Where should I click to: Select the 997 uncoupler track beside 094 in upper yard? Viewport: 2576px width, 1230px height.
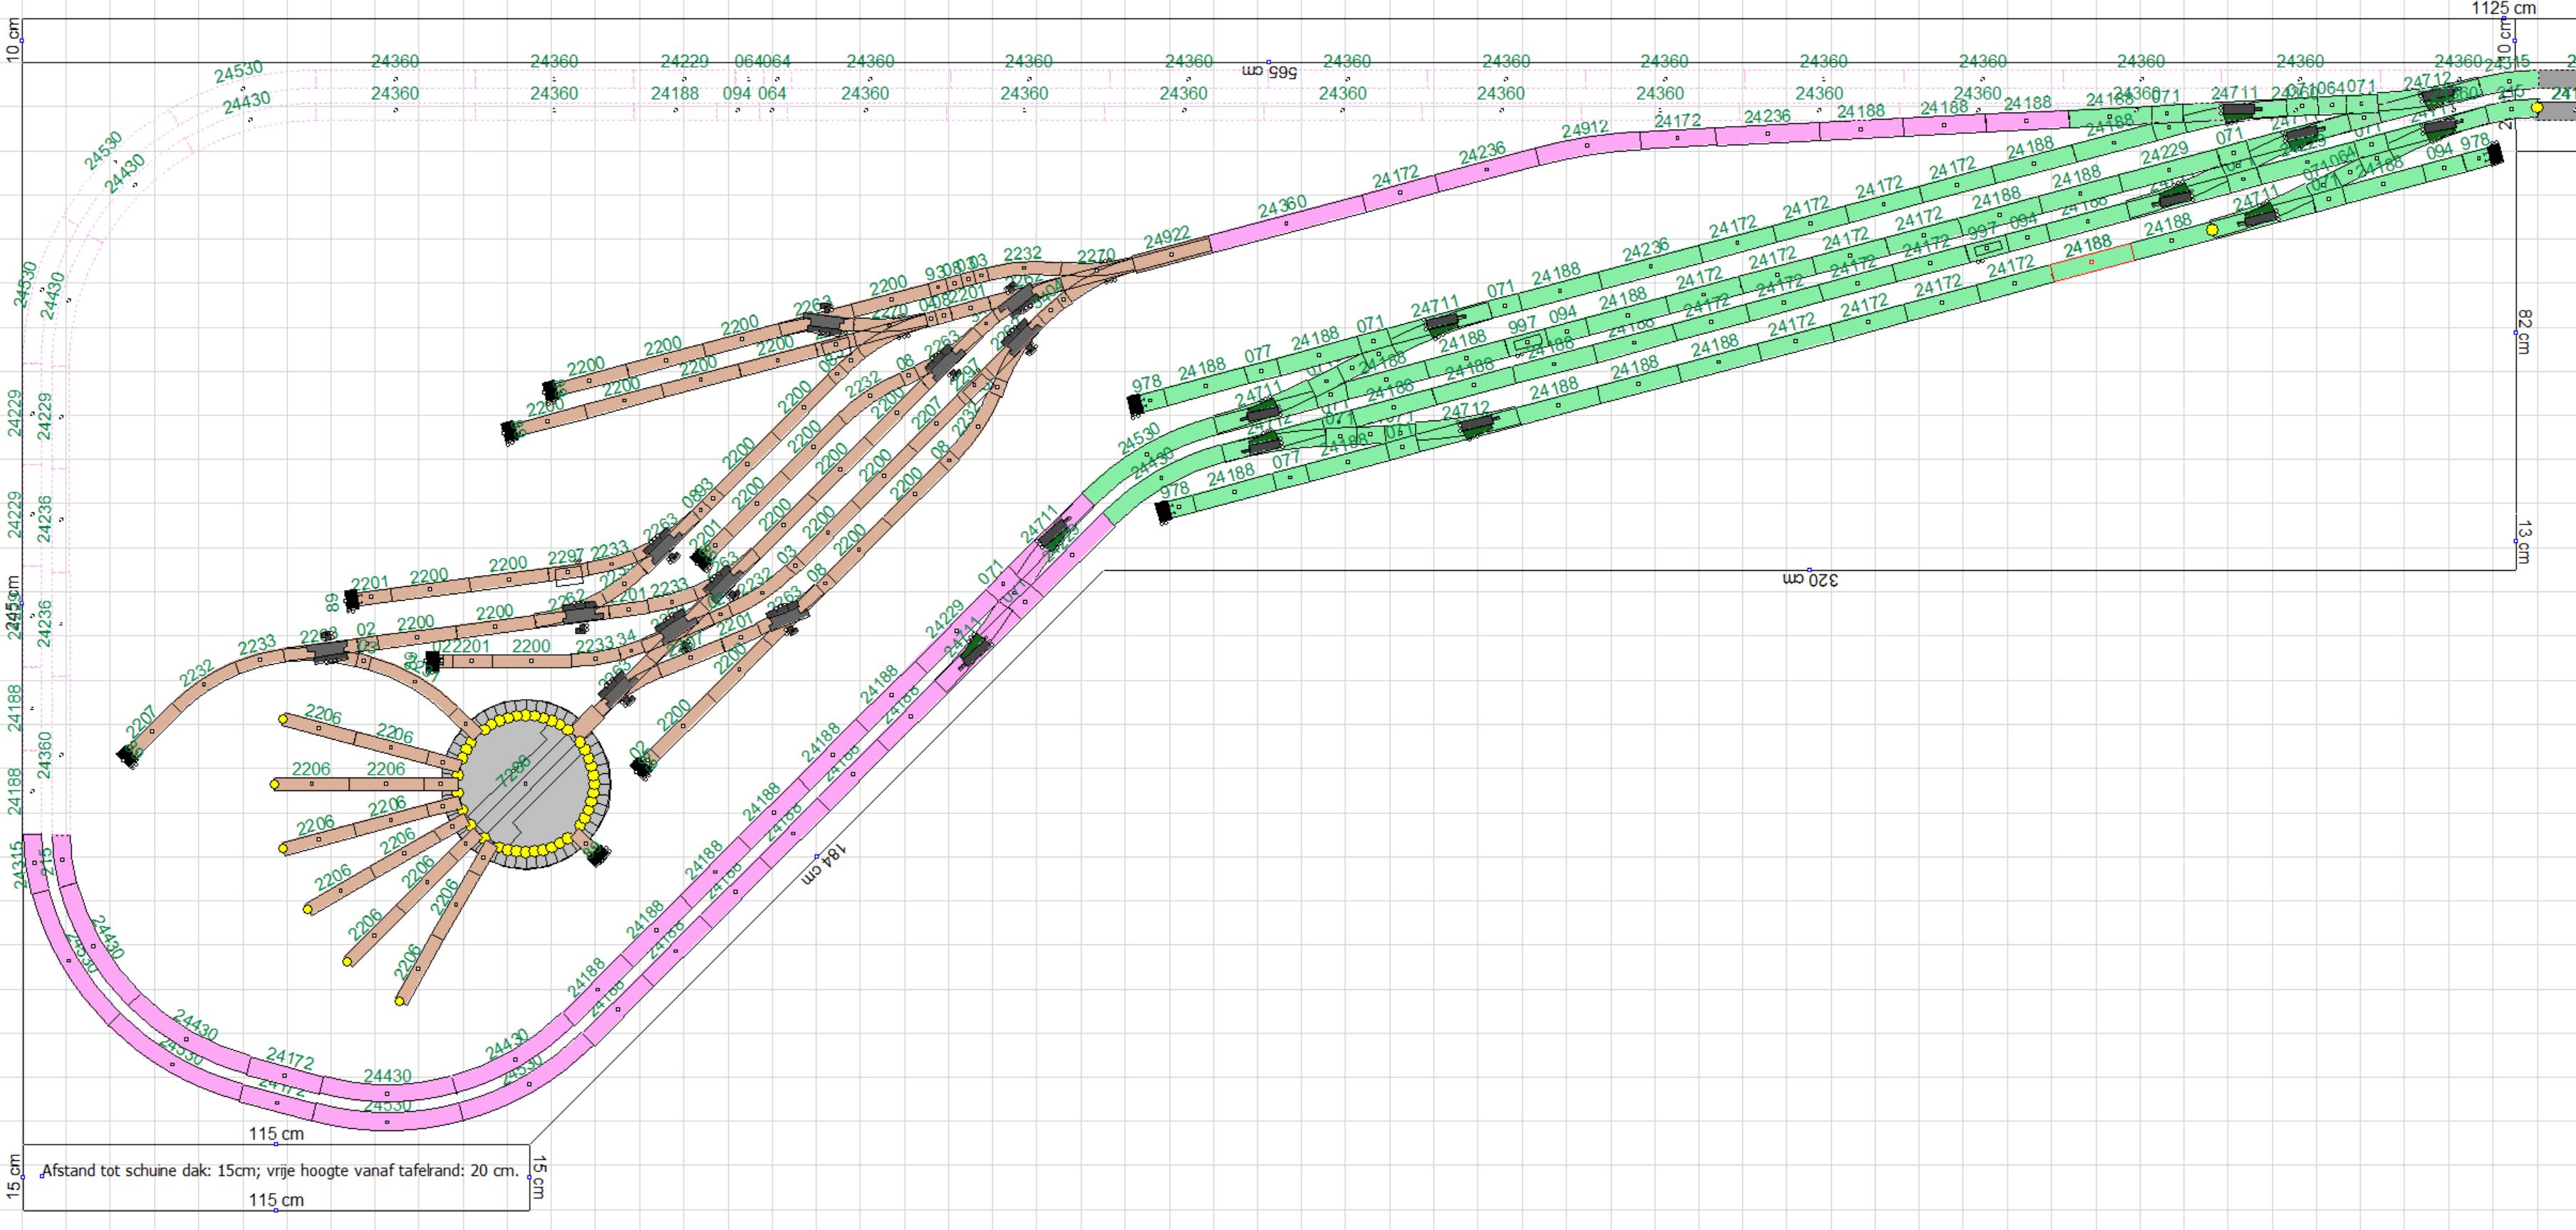1986,247
